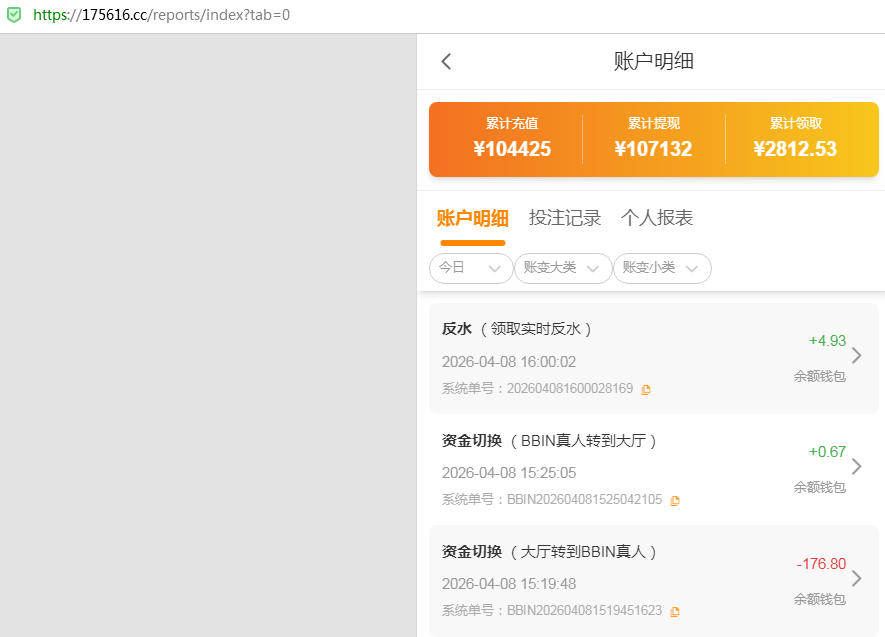Click the green security shield in address bar
The height and width of the screenshot is (637, 885).
point(13,15)
